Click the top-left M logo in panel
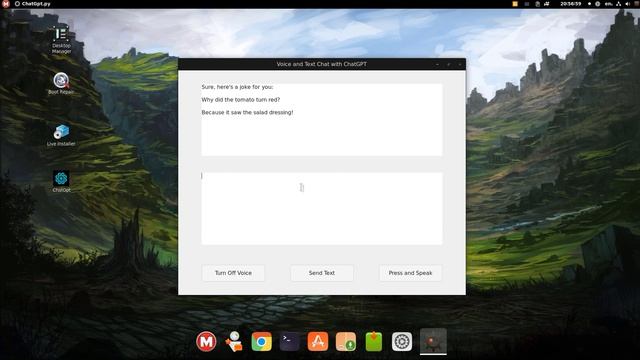Viewport: 640px width, 360px height. [x=6, y=4]
